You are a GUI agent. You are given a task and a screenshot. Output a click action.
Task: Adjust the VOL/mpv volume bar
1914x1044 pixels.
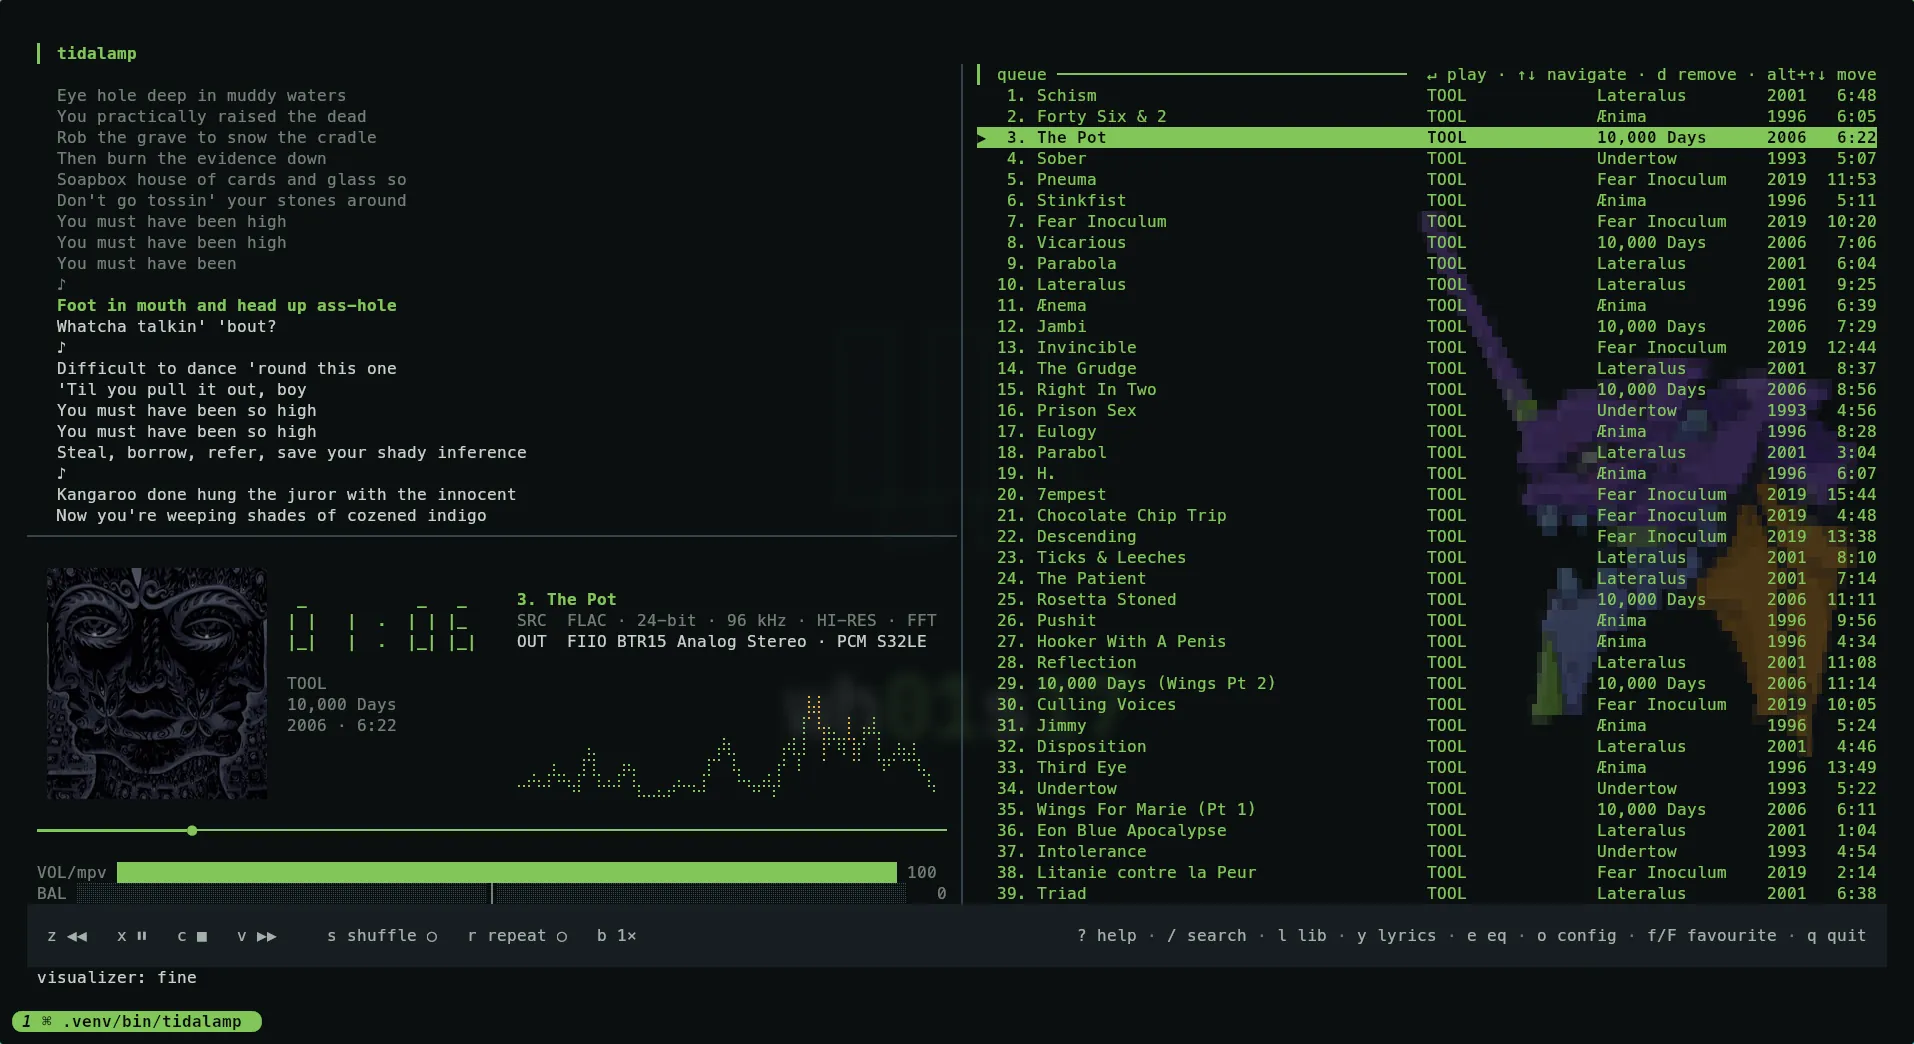[507, 873]
